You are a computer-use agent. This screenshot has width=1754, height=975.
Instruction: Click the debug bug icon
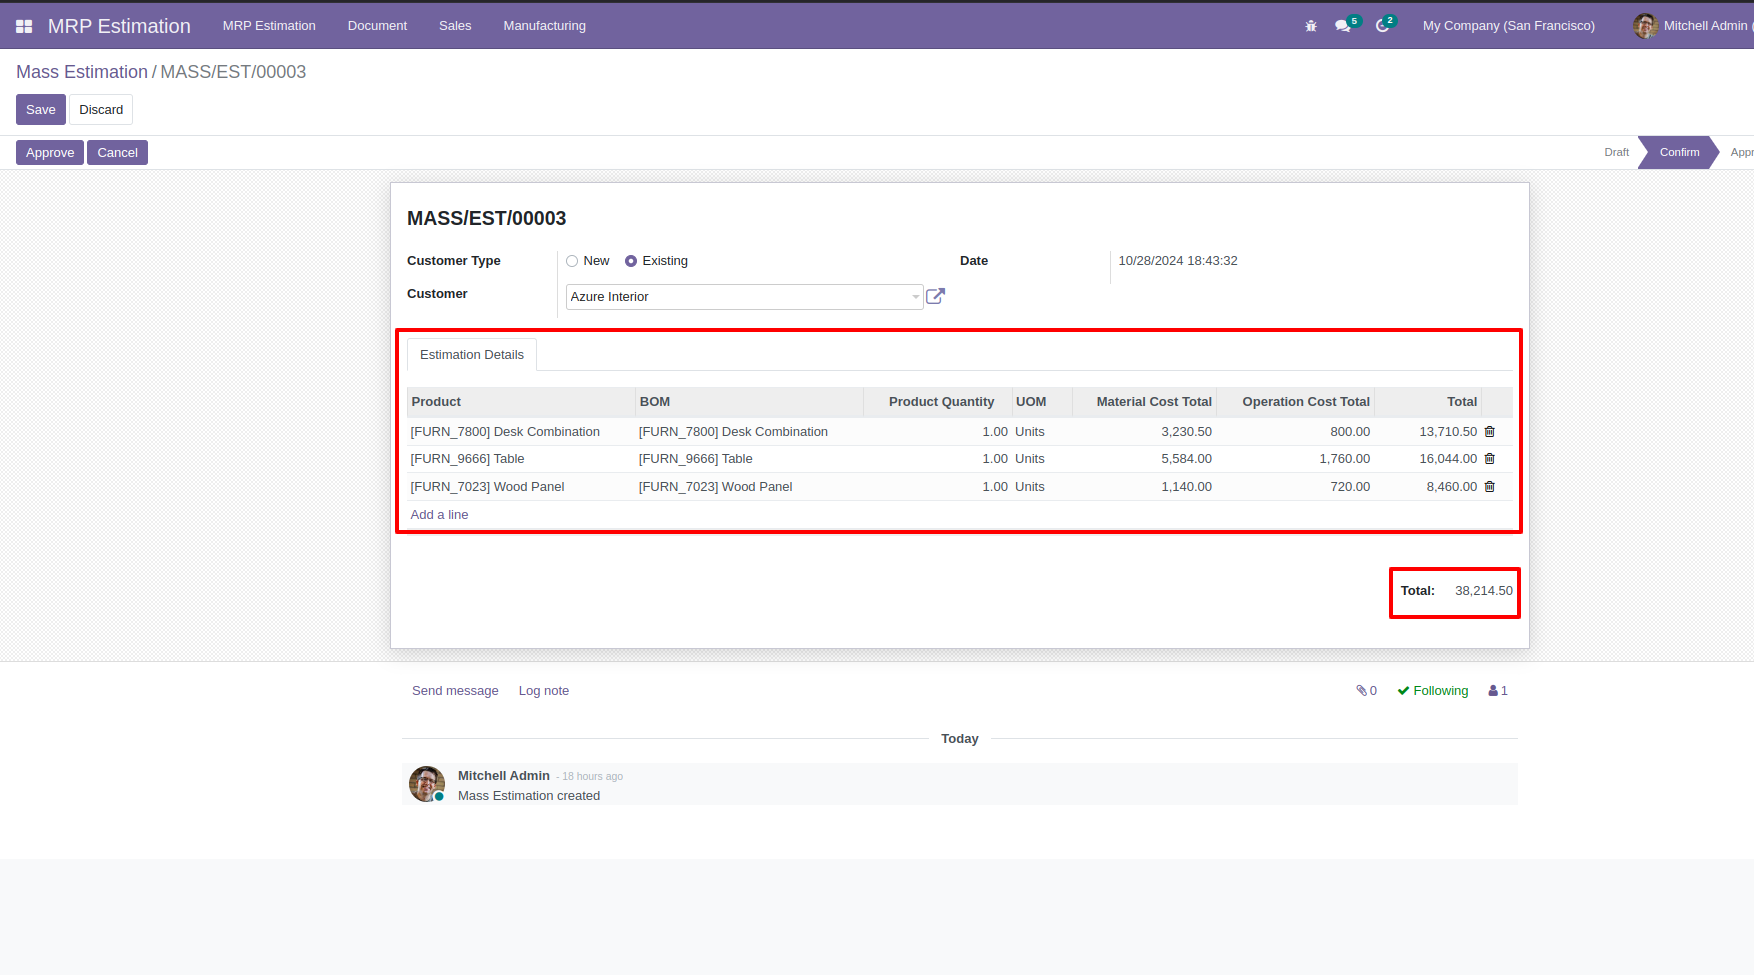point(1311,26)
